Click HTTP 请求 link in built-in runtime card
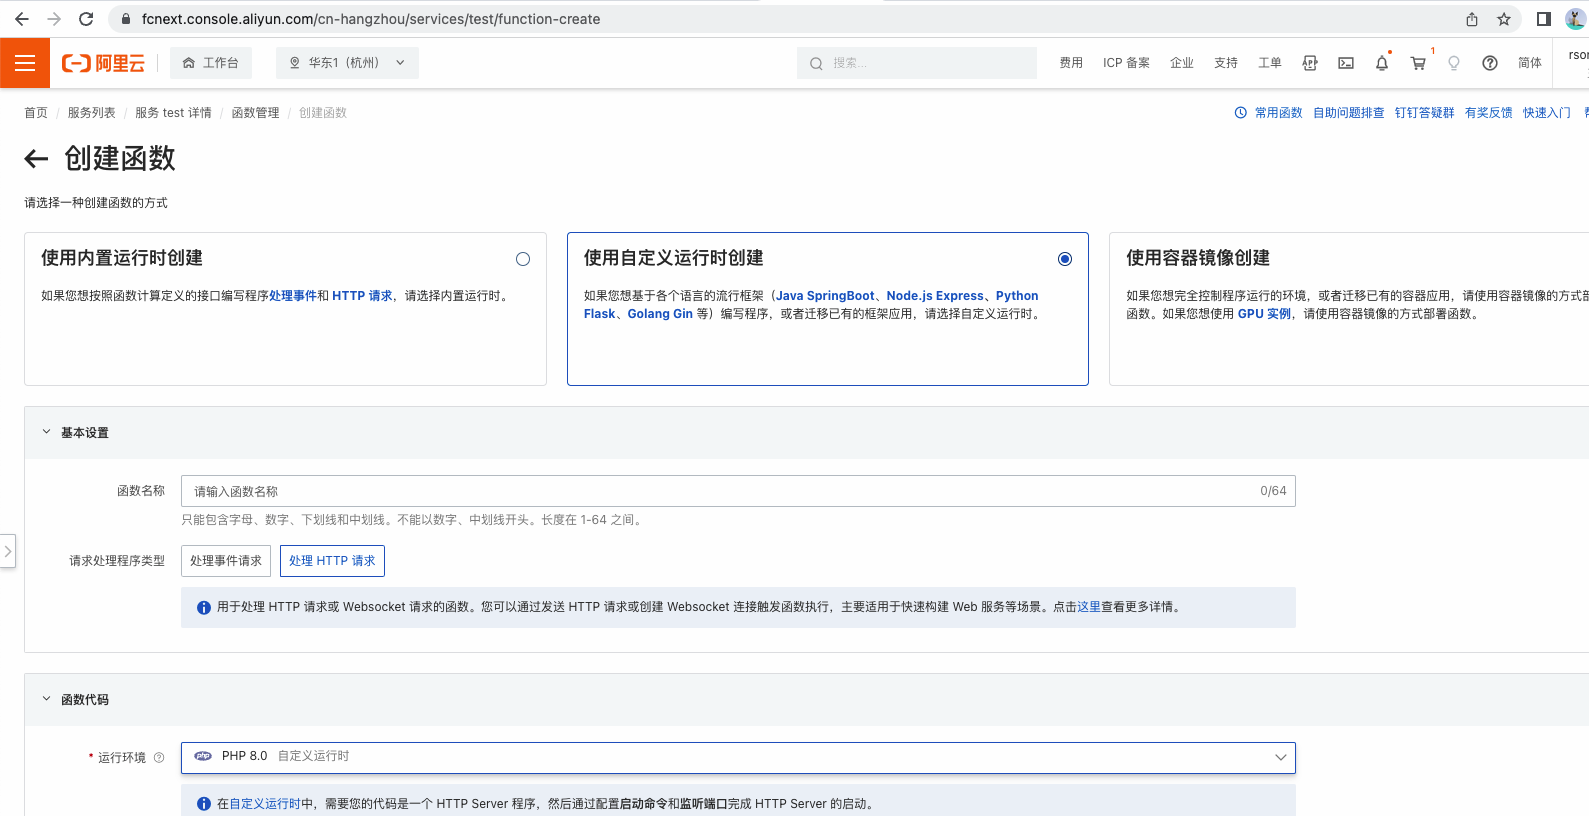The image size is (1589, 816). pos(362,296)
